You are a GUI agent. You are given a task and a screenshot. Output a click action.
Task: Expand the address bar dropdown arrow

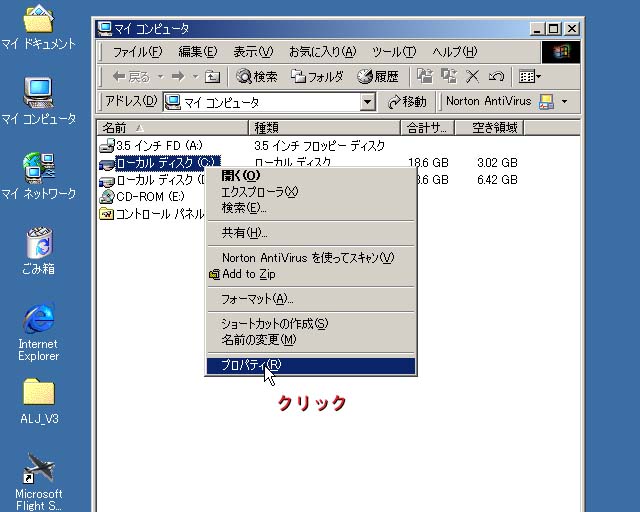(x=367, y=102)
